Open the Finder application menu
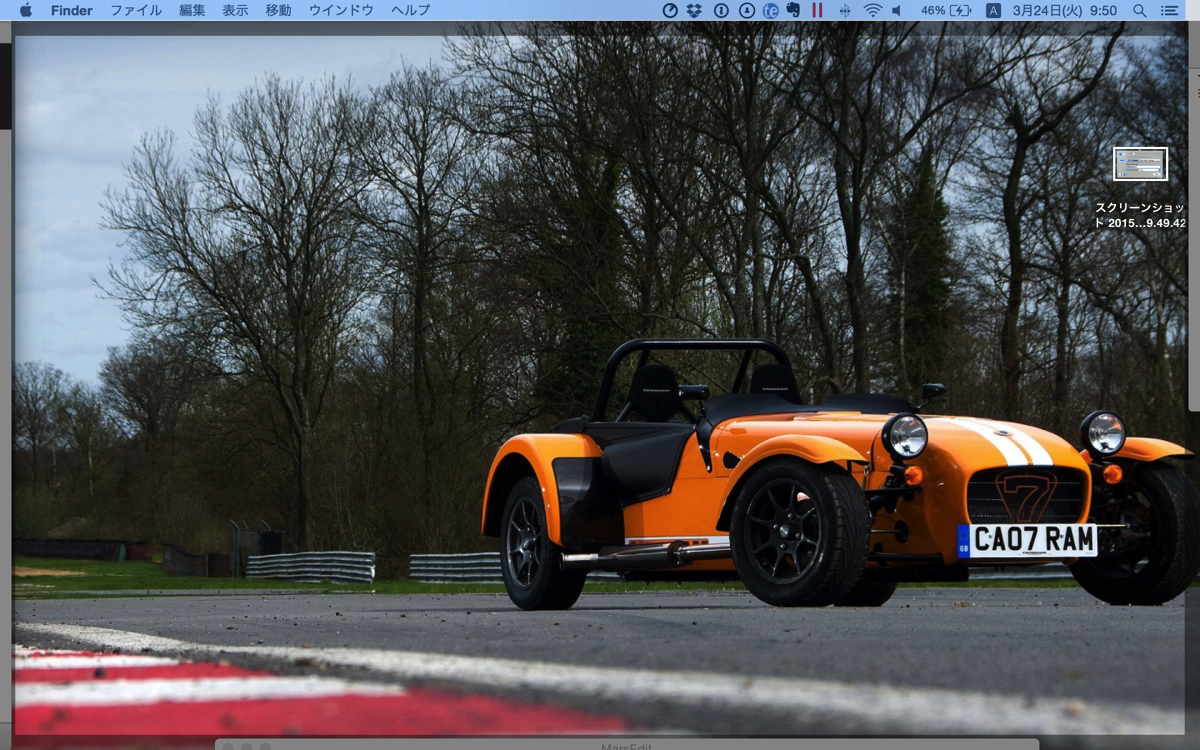1200x750 pixels. click(72, 10)
